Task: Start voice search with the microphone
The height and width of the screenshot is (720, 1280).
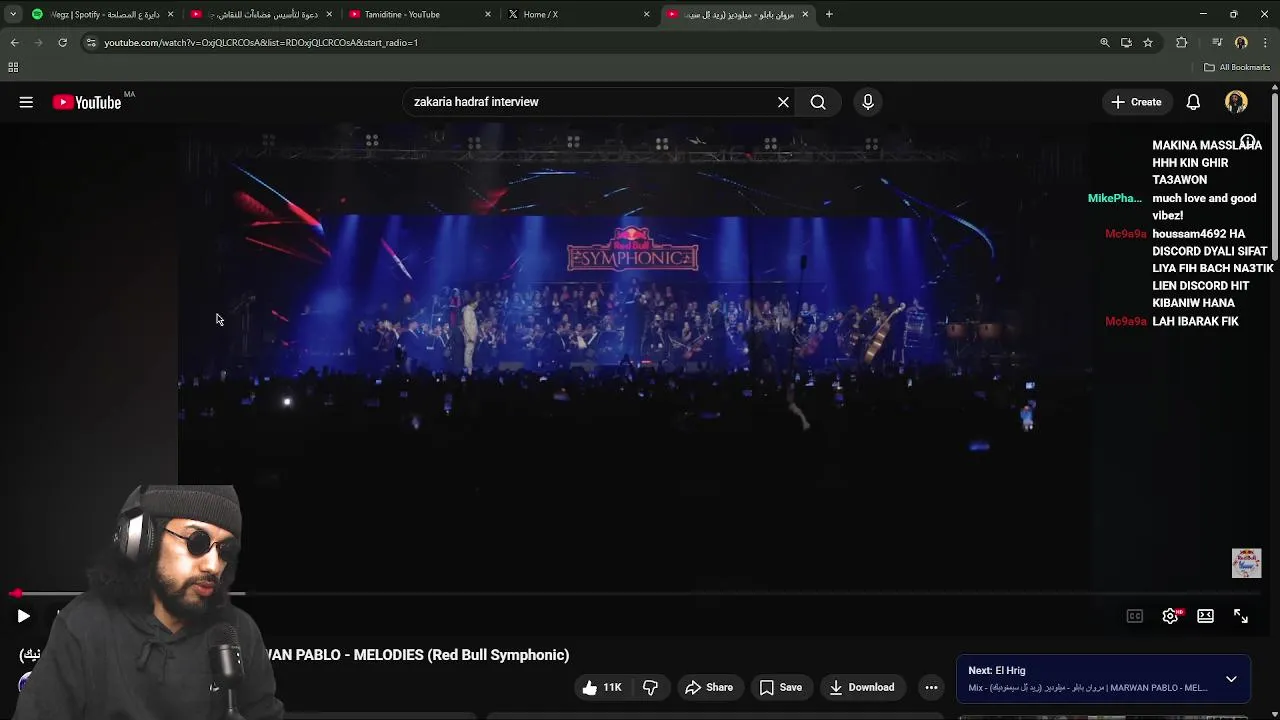Action: pyautogui.click(x=868, y=102)
